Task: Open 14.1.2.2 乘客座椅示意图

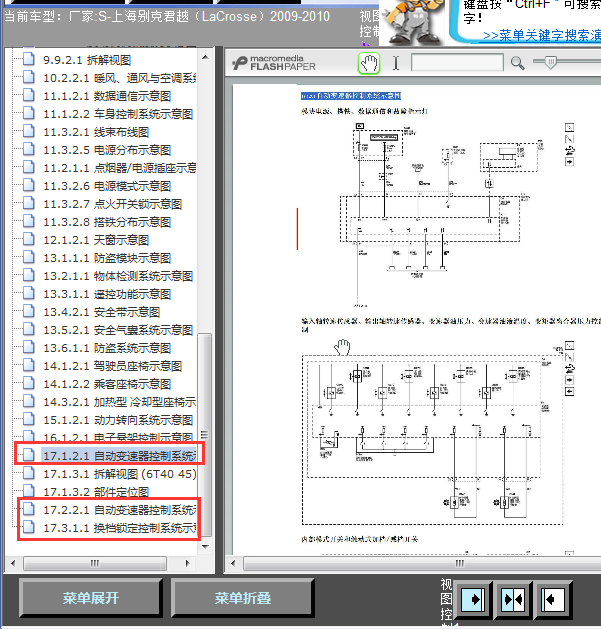Action: coord(107,384)
